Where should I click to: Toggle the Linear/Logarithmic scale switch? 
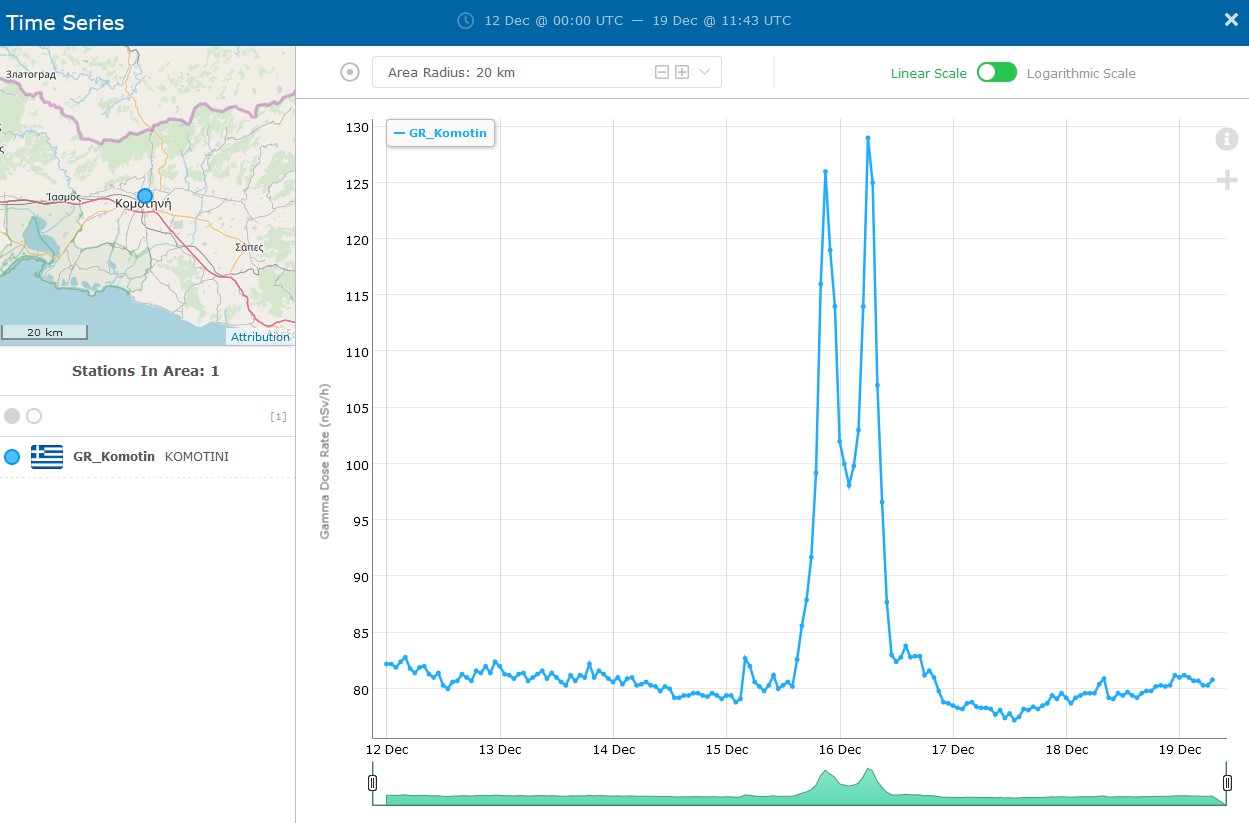pos(996,73)
